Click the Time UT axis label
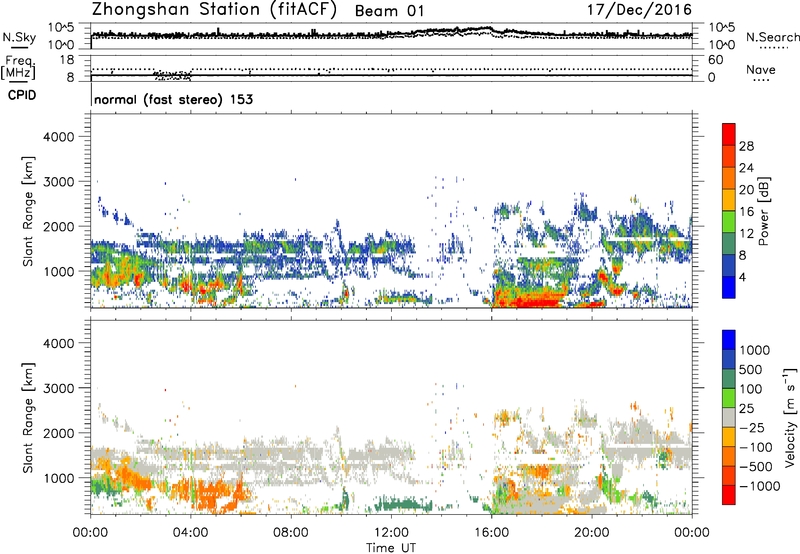The image size is (800, 554). coord(391,548)
